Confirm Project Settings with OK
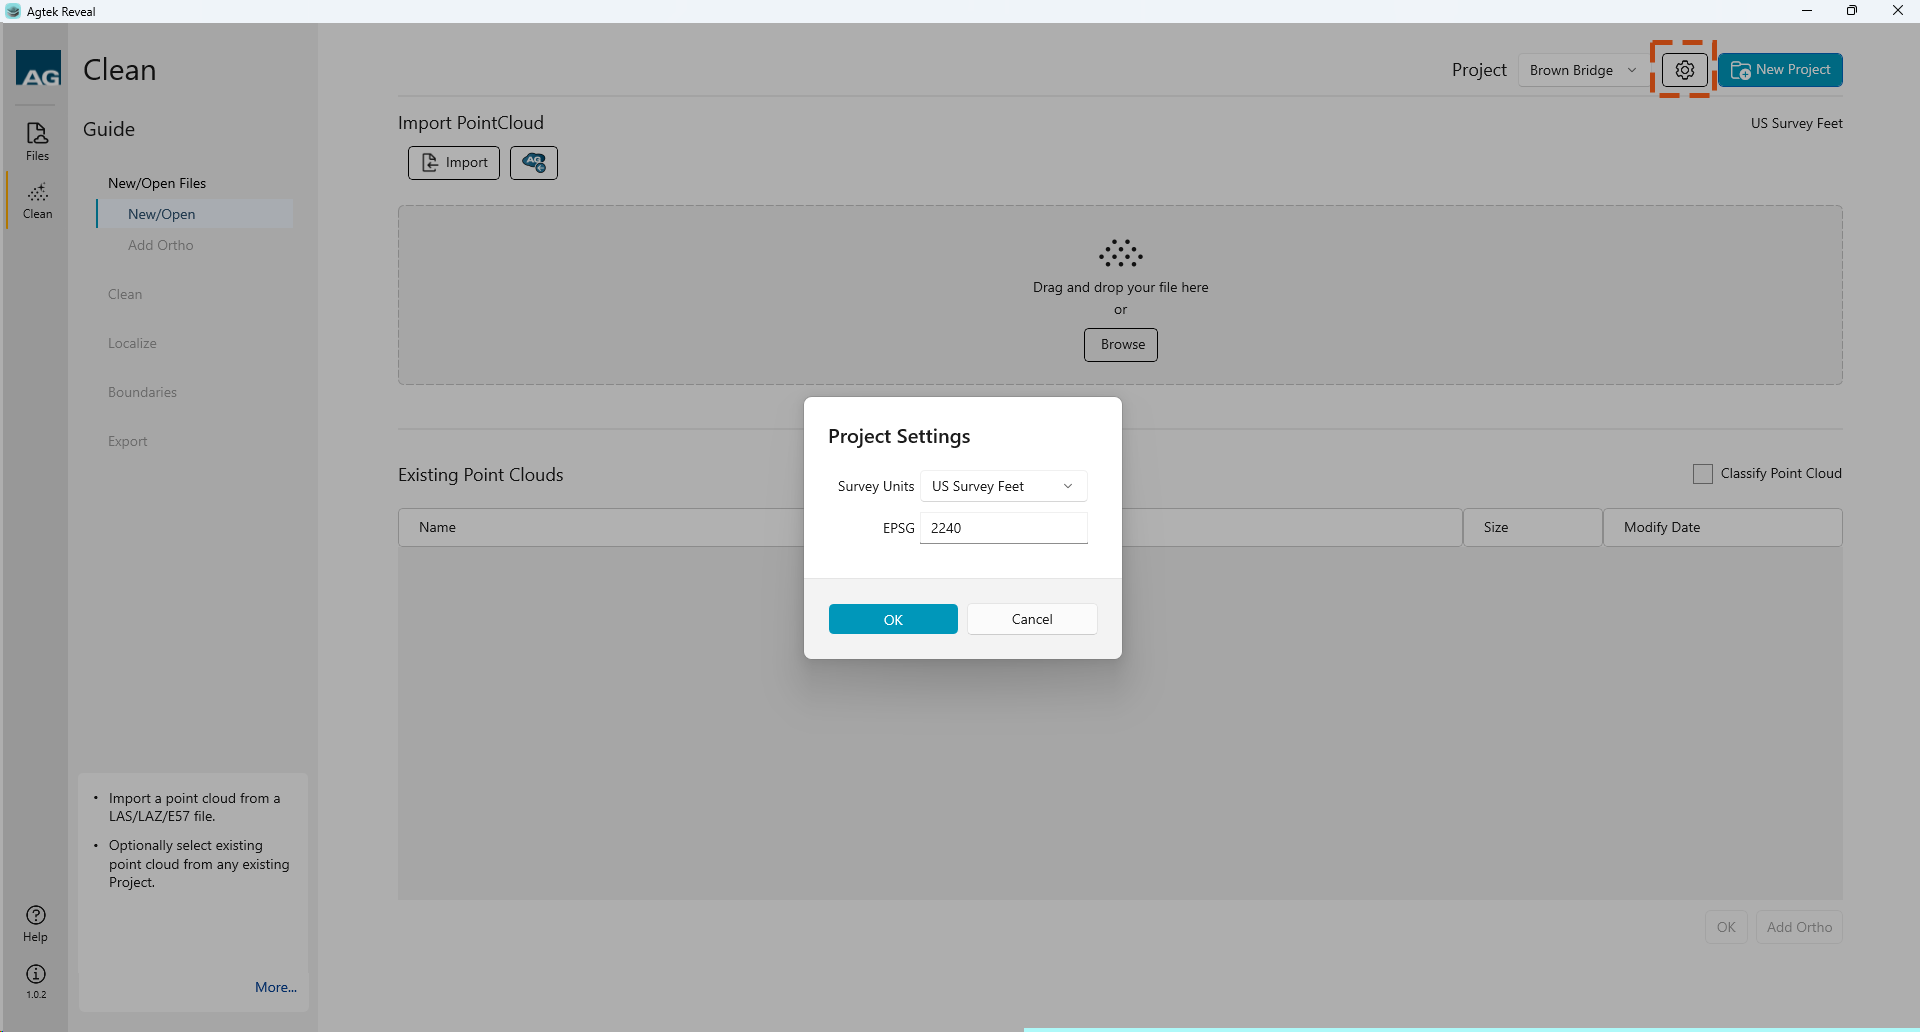The image size is (1920, 1032). point(893,620)
